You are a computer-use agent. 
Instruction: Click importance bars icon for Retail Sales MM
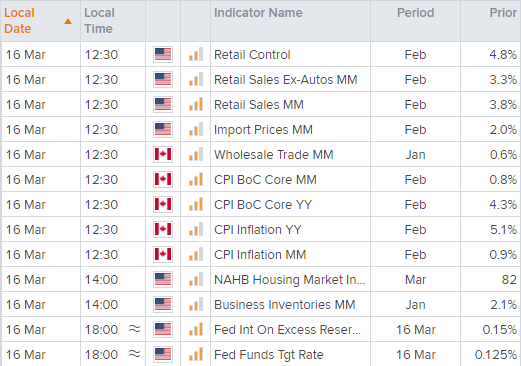click(196, 104)
